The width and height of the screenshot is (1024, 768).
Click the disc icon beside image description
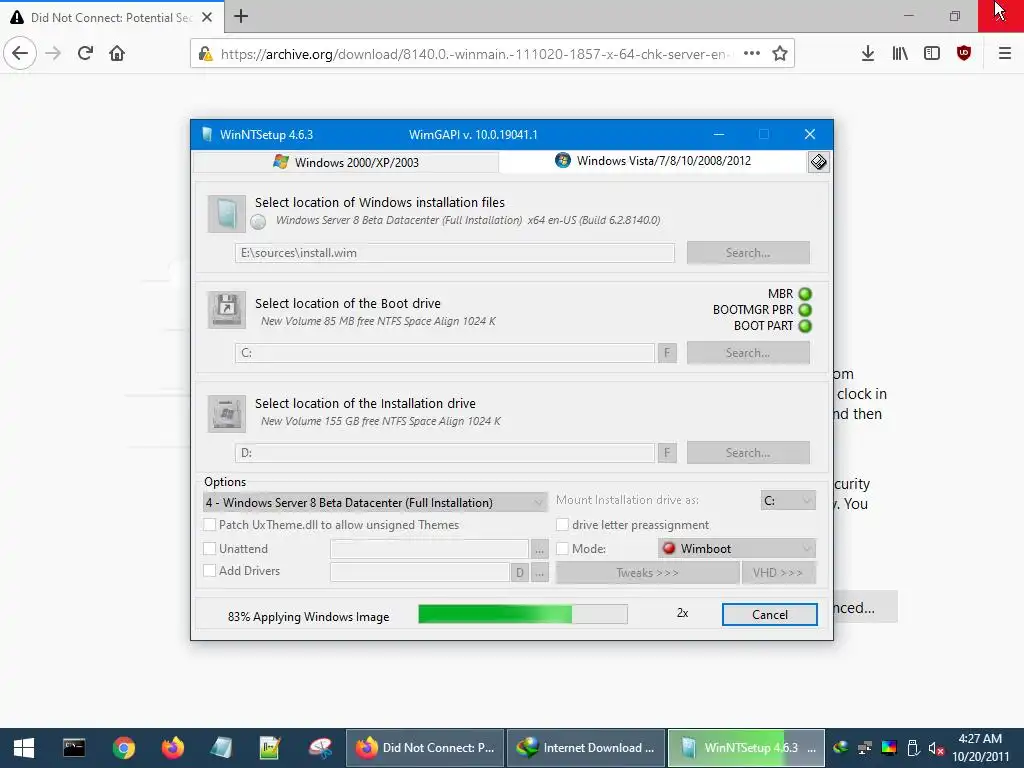tap(259, 222)
